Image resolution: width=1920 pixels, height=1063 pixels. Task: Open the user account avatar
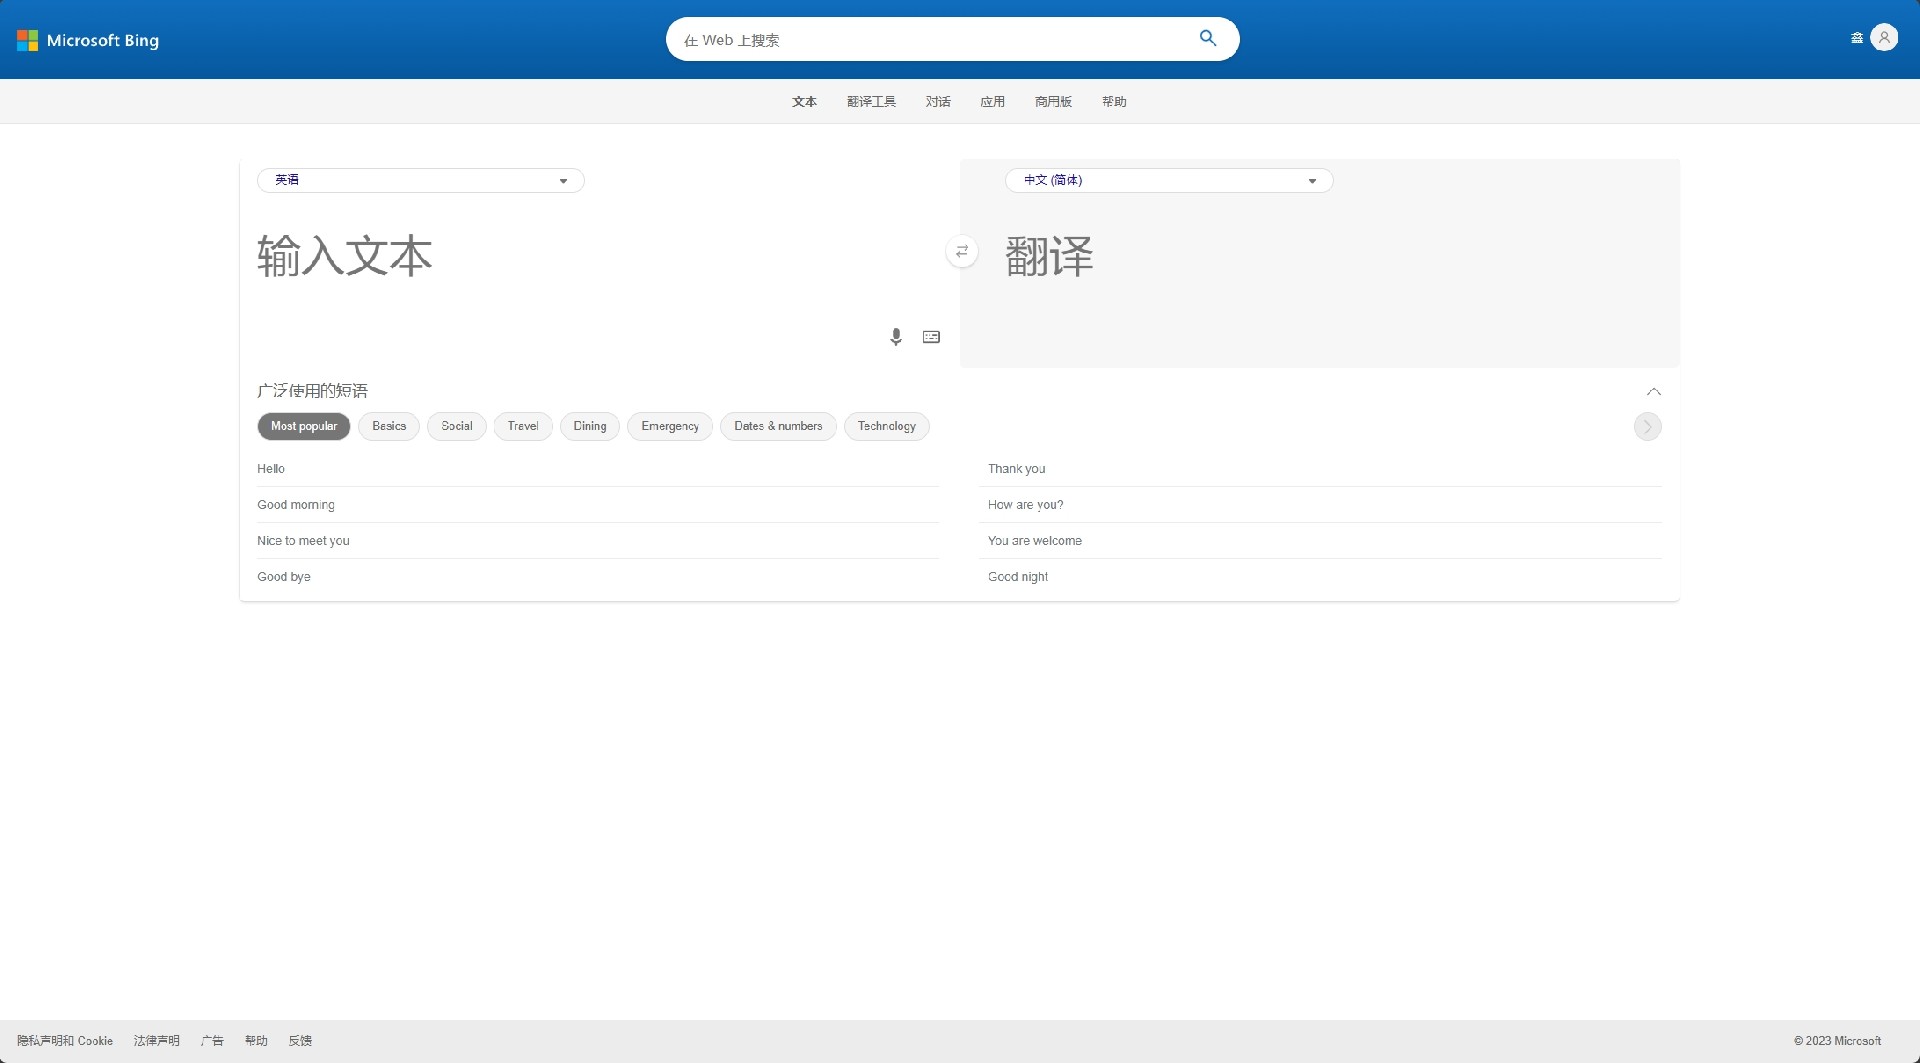pos(1884,38)
